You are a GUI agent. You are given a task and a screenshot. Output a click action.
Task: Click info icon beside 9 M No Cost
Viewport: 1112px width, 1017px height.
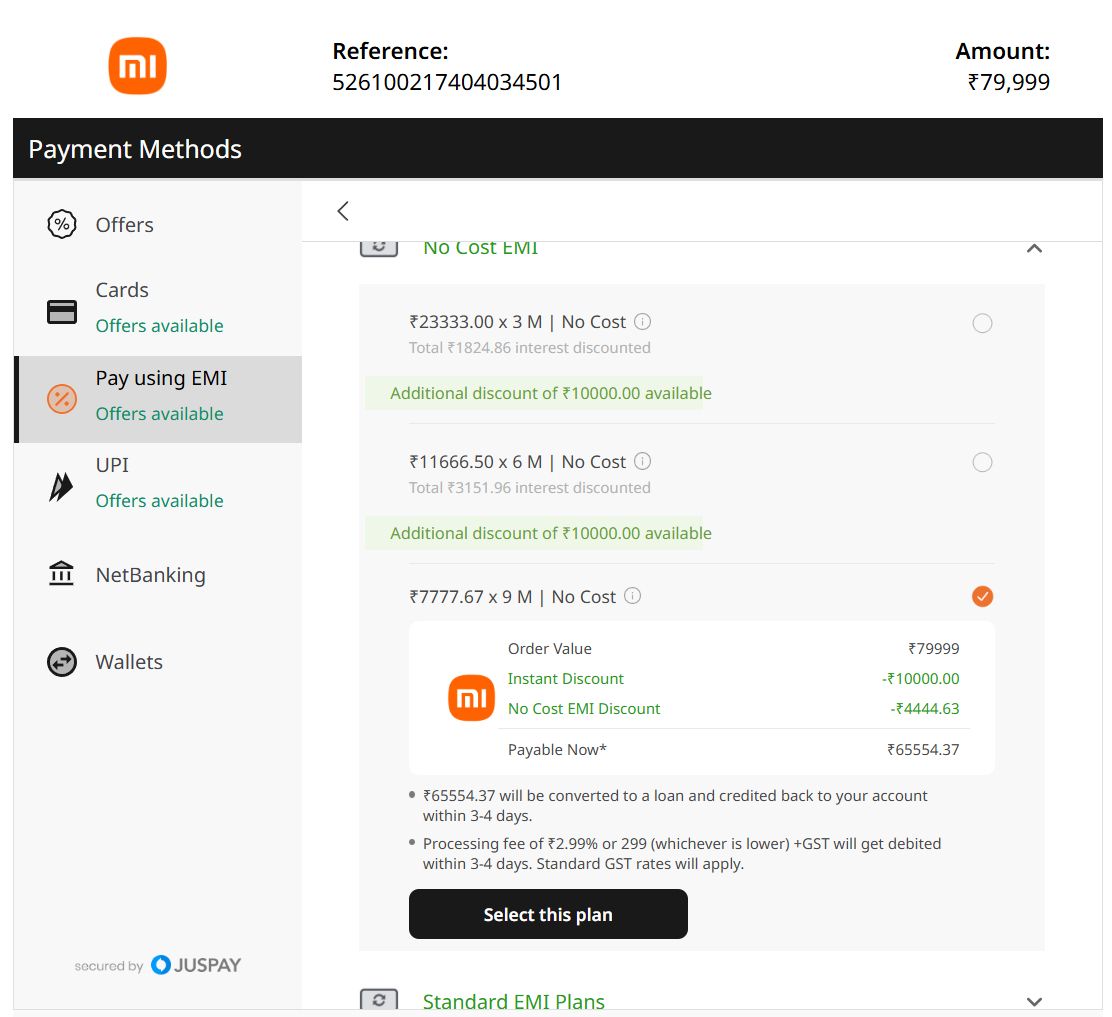pos(633,596)
